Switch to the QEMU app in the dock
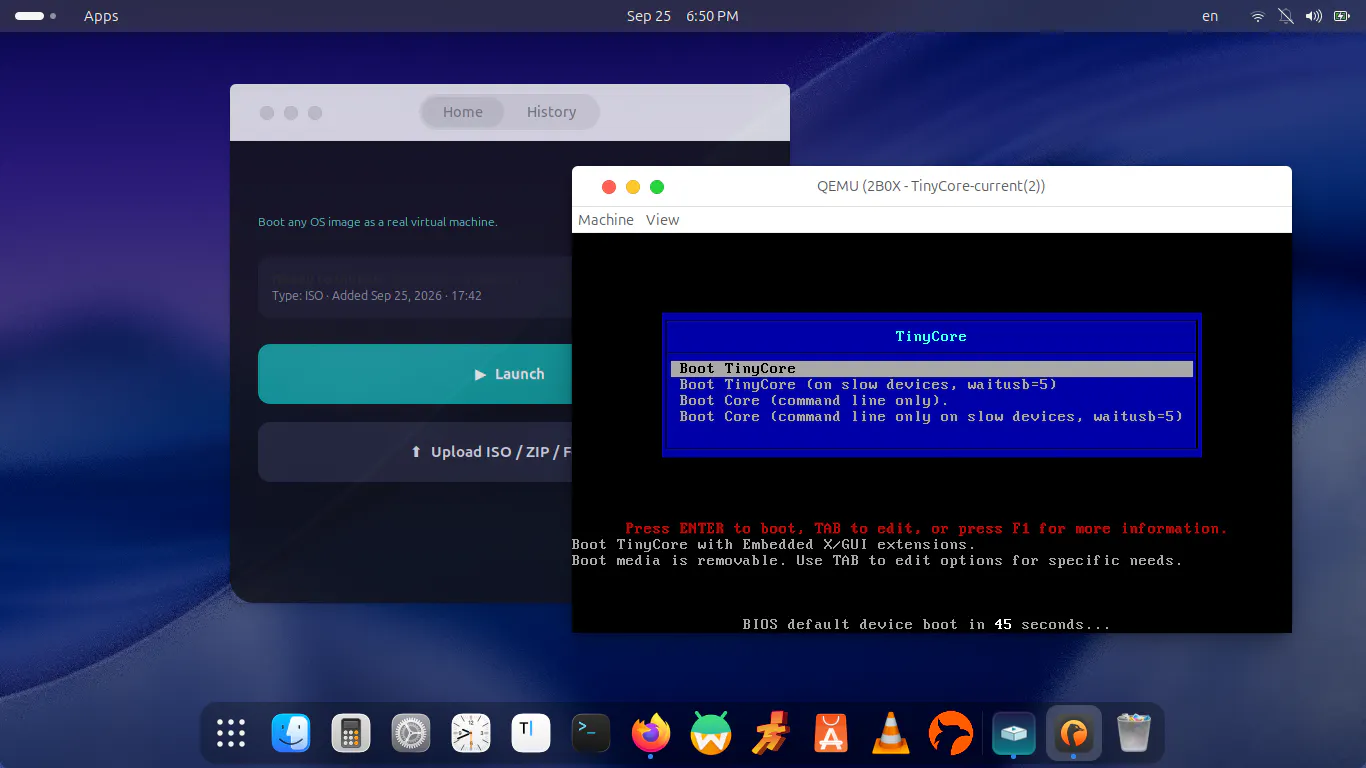The height and width of the screenshot is (768, 1366). point(1074,734)
